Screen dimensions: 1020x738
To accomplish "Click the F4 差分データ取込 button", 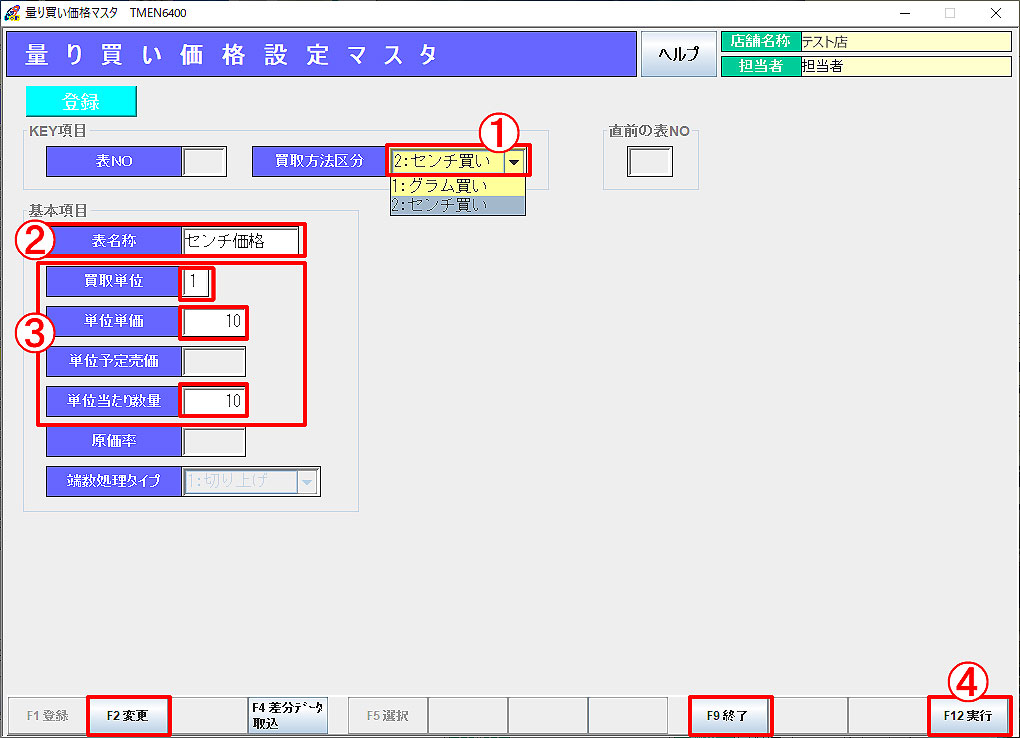I will (287, 715).
